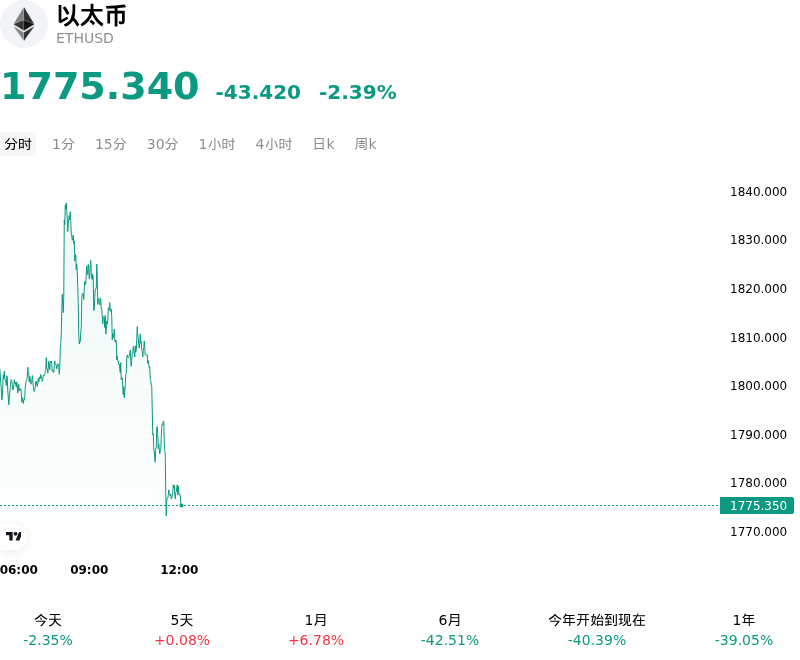Choose the 1年 performance range

click(x=743, y=630)
